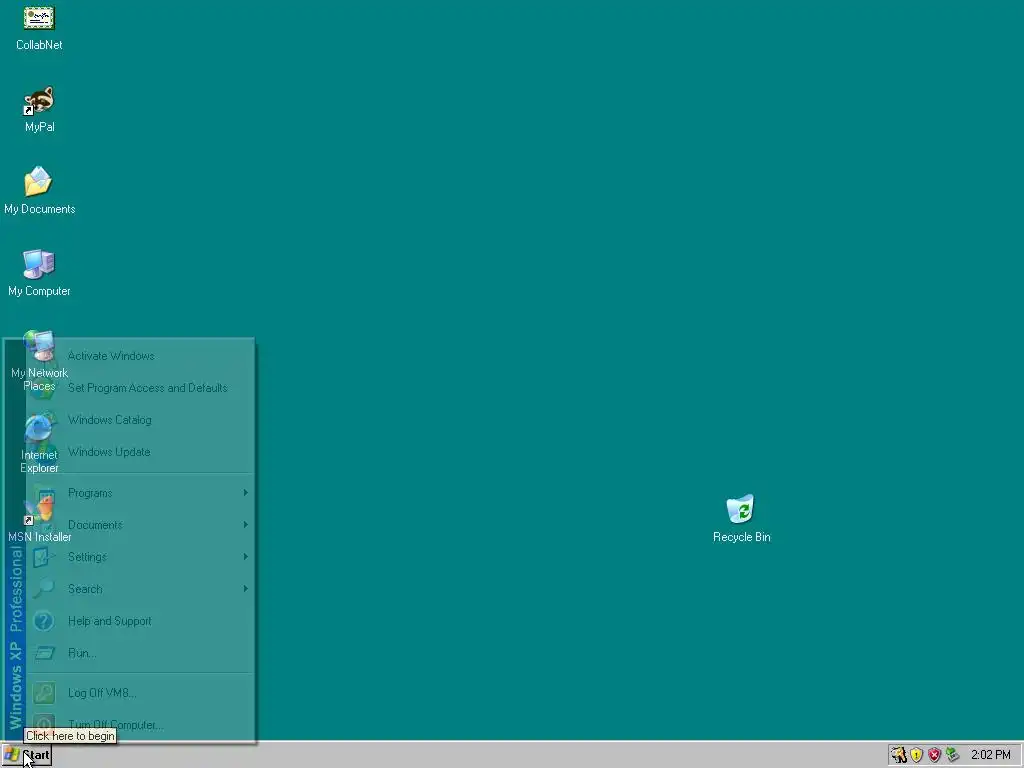Click the yellow shield update tray icon
This screenshot has height=768, width=1024.
917,755
